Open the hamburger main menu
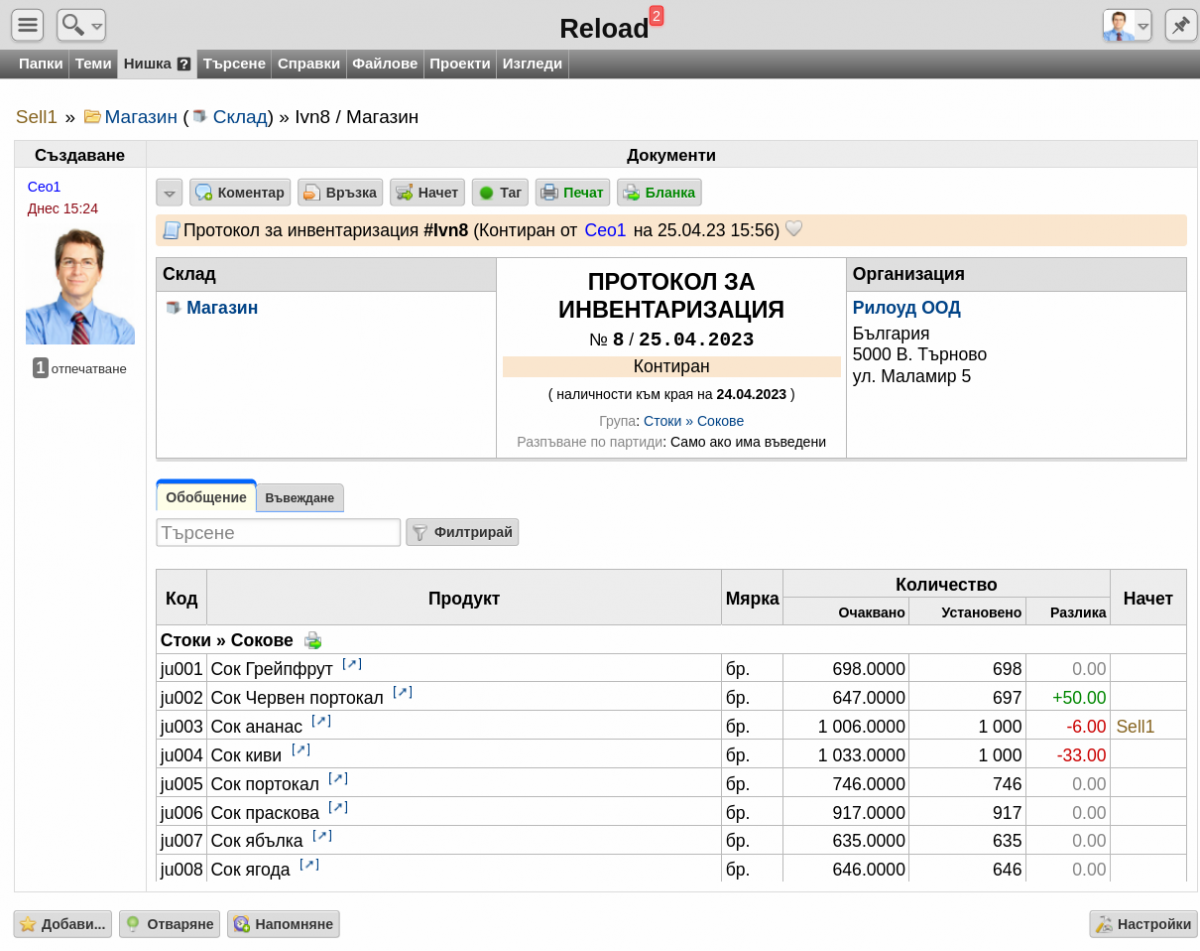The width and height of the screenshot is (1200, 951). click(x=27, y=25)
